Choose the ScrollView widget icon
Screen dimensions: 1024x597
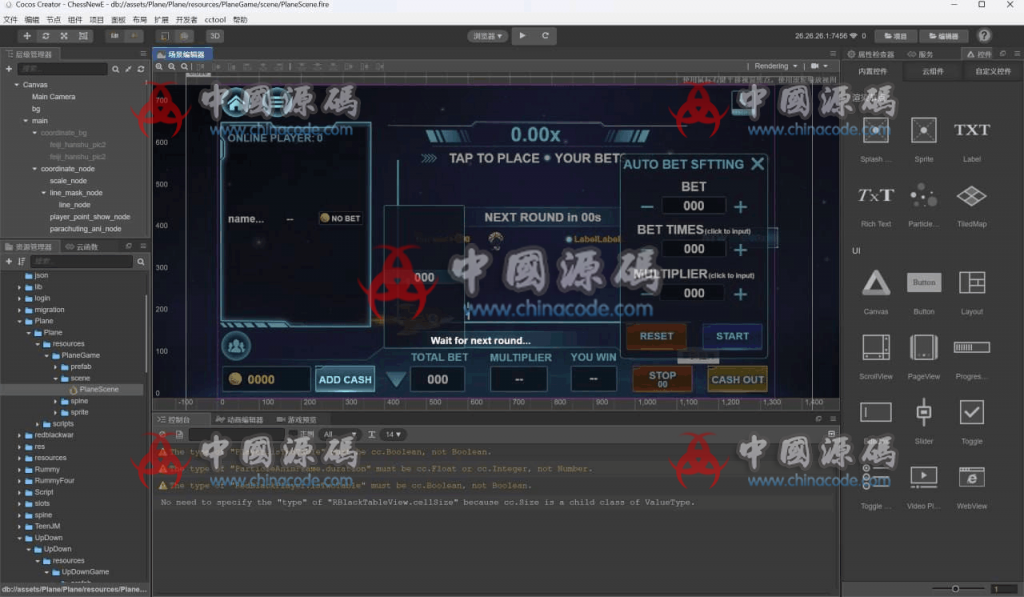pos(876,348)
